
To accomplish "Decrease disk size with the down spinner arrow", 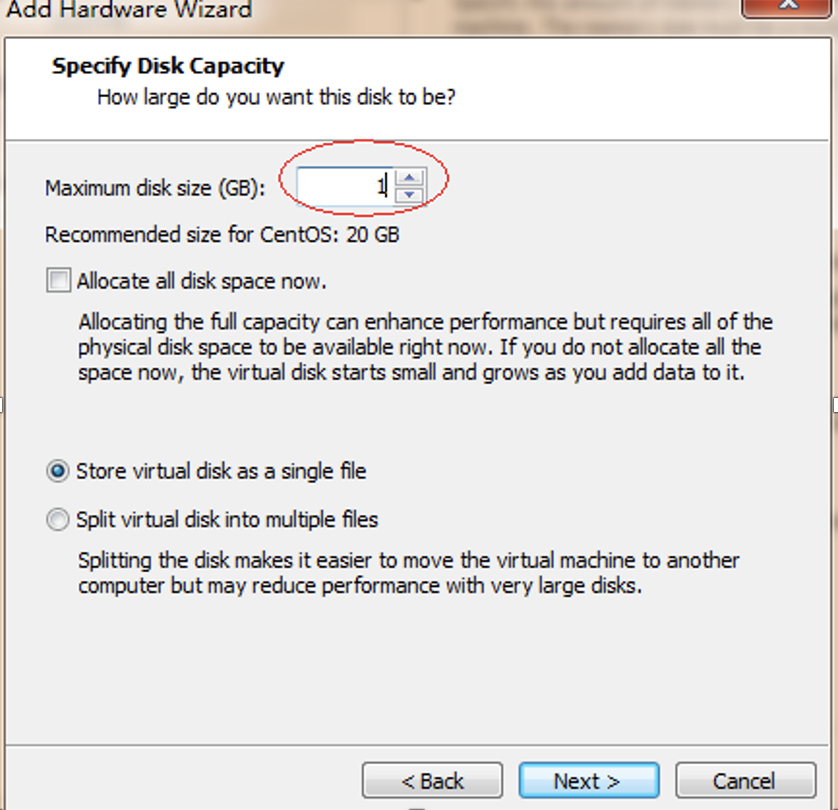I will 409,194.
